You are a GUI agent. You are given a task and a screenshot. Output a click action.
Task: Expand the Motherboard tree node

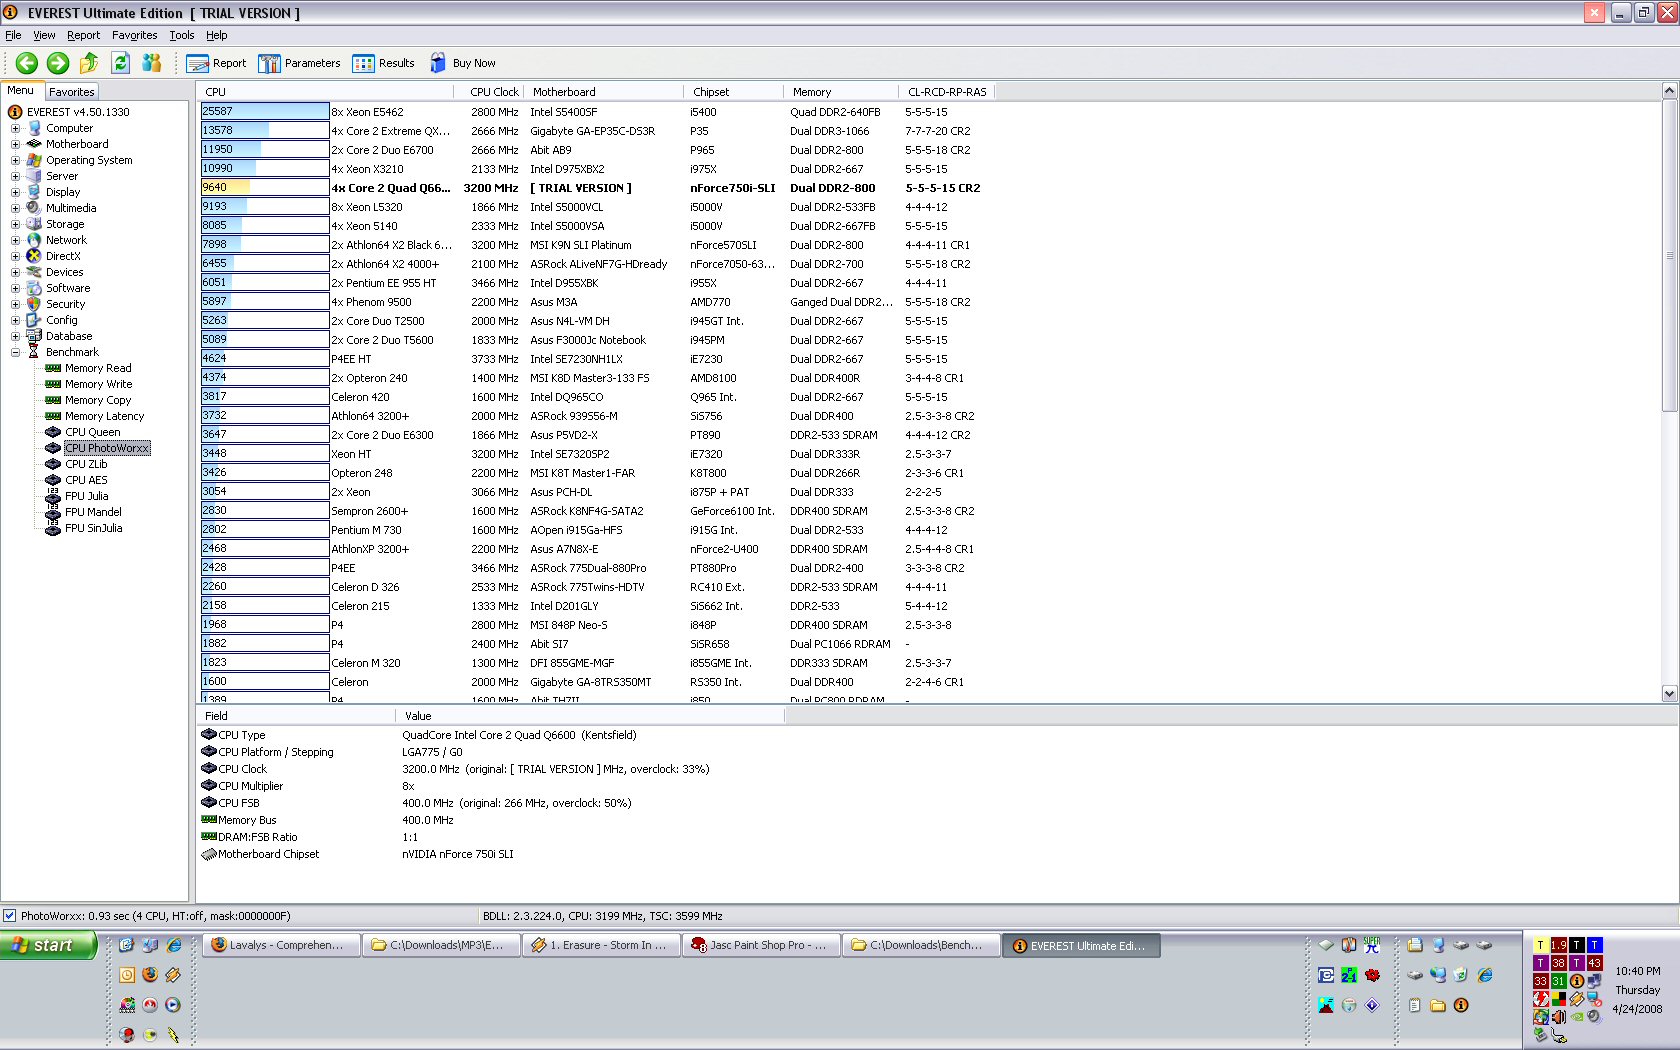tap(15, 144)
